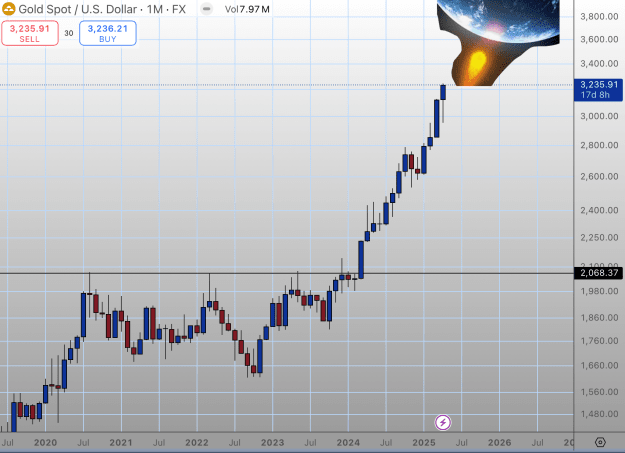Click the 3,236.21 BUY button
Viewport: 625px width, 453px height.
point(108,33)
